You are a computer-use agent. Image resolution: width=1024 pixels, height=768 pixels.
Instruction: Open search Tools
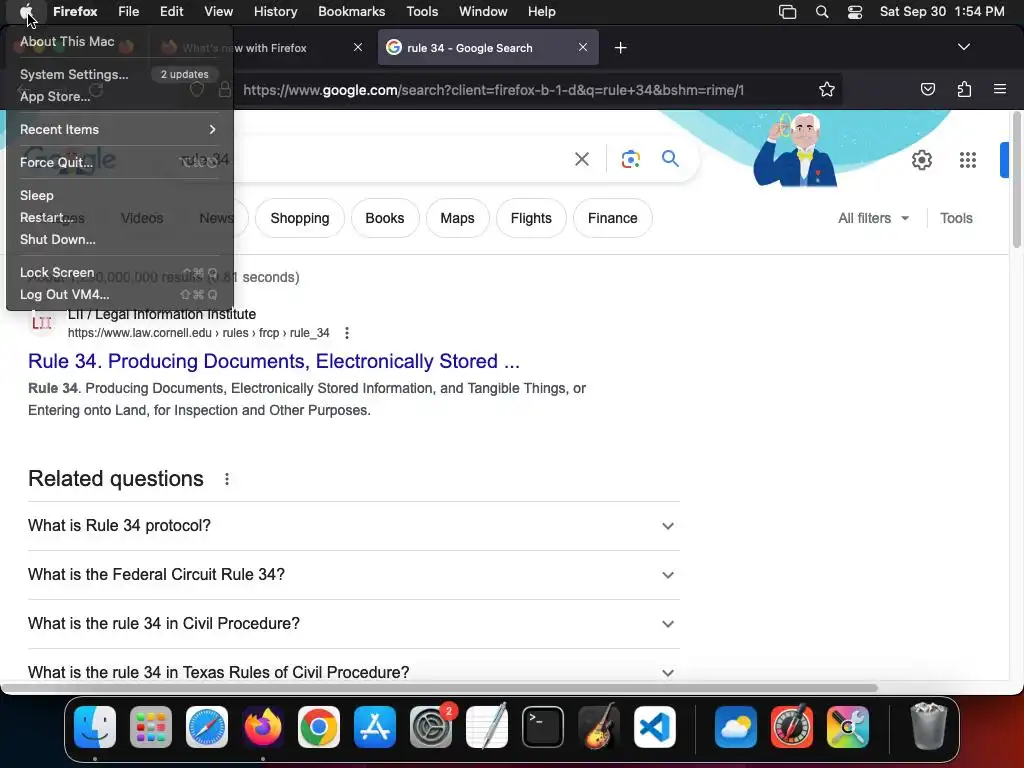coord(956,218)
